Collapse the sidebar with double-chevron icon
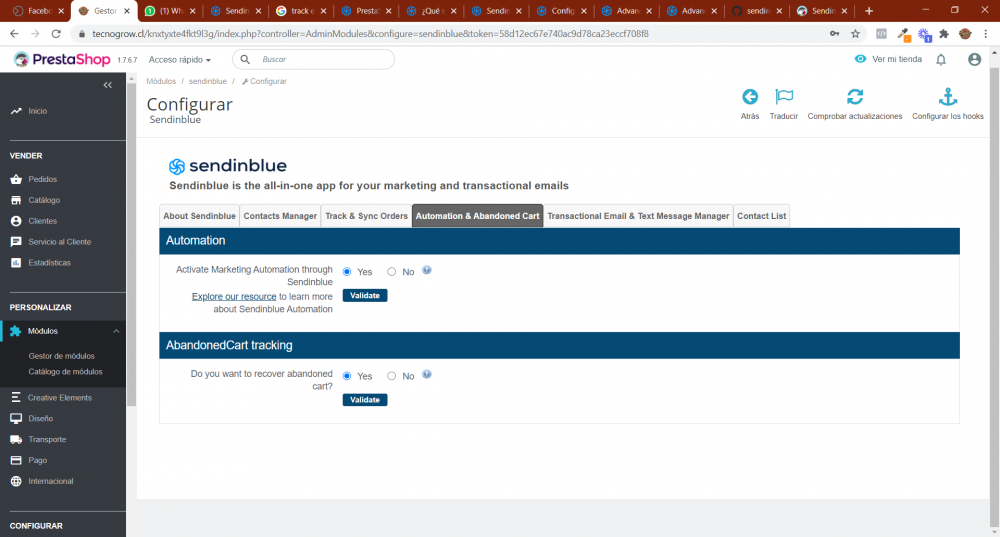1000x537 pixels. pyautogui.click(x=108, y=85)
